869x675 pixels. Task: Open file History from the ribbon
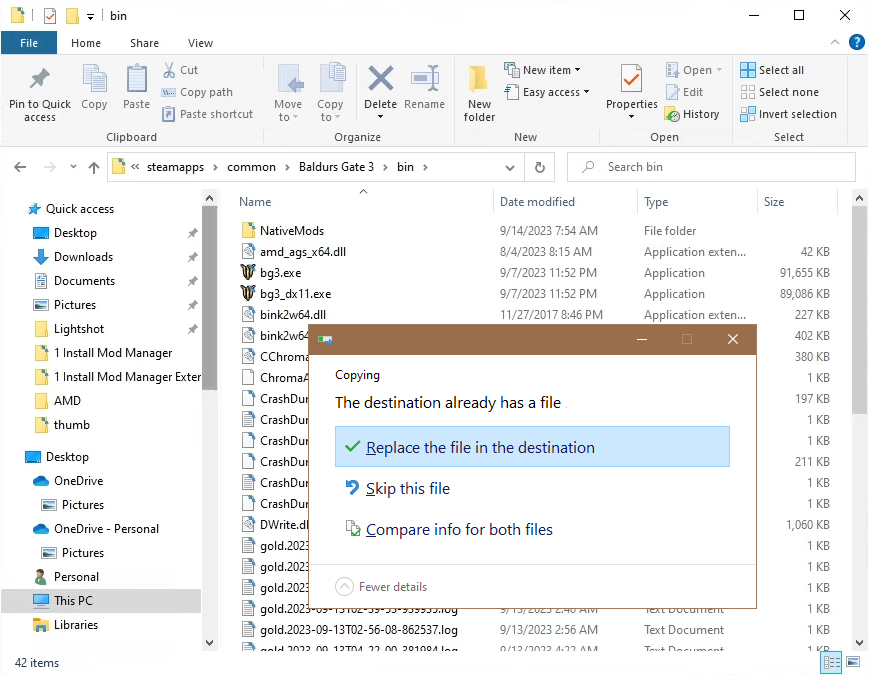(693, 113)
